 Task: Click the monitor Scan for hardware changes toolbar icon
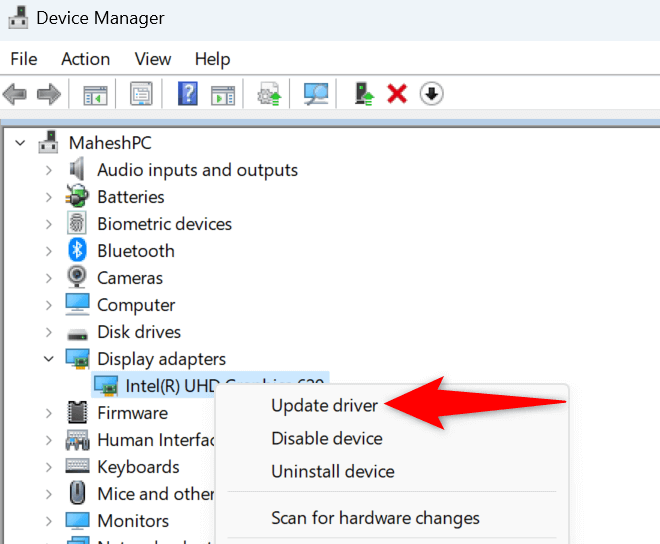[316, 93]
